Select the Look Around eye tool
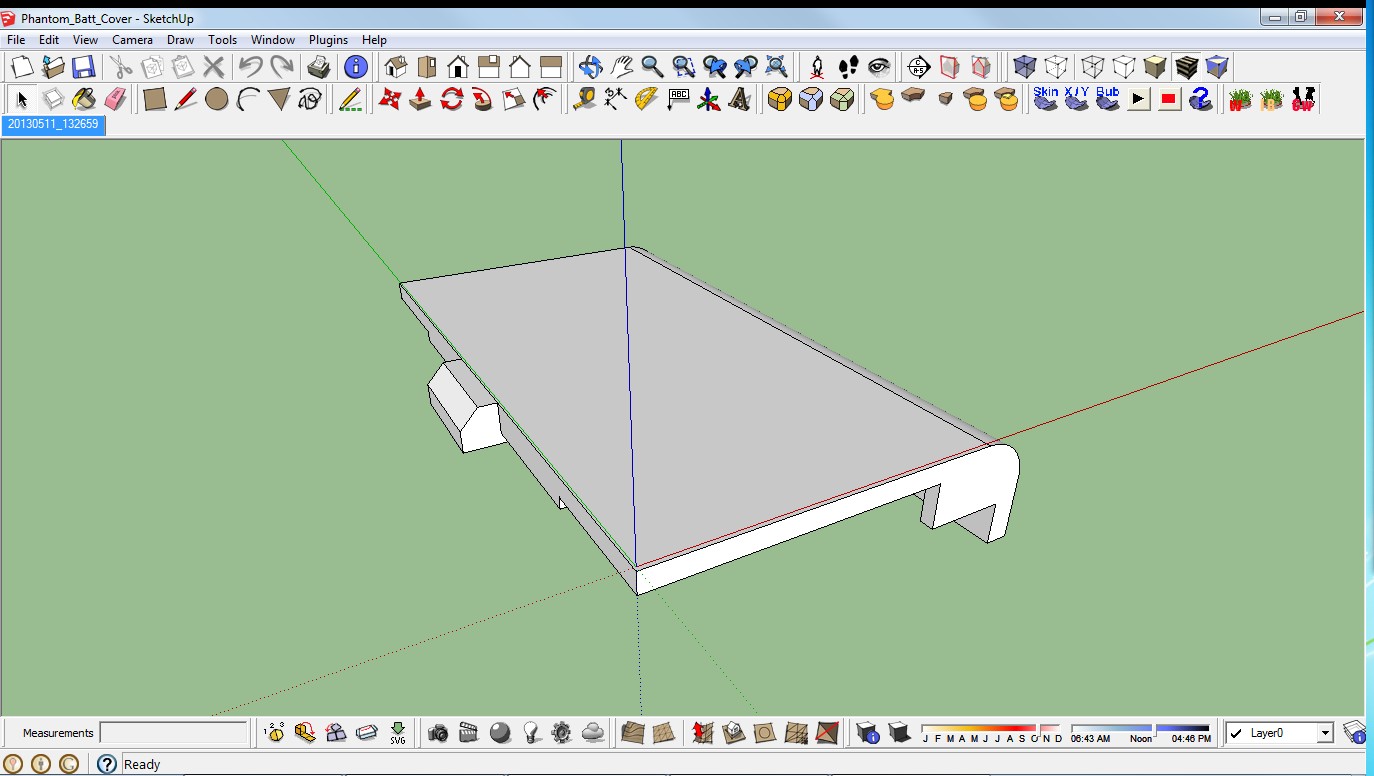This screenshot has height=776, width=1374. click(879, 67)
